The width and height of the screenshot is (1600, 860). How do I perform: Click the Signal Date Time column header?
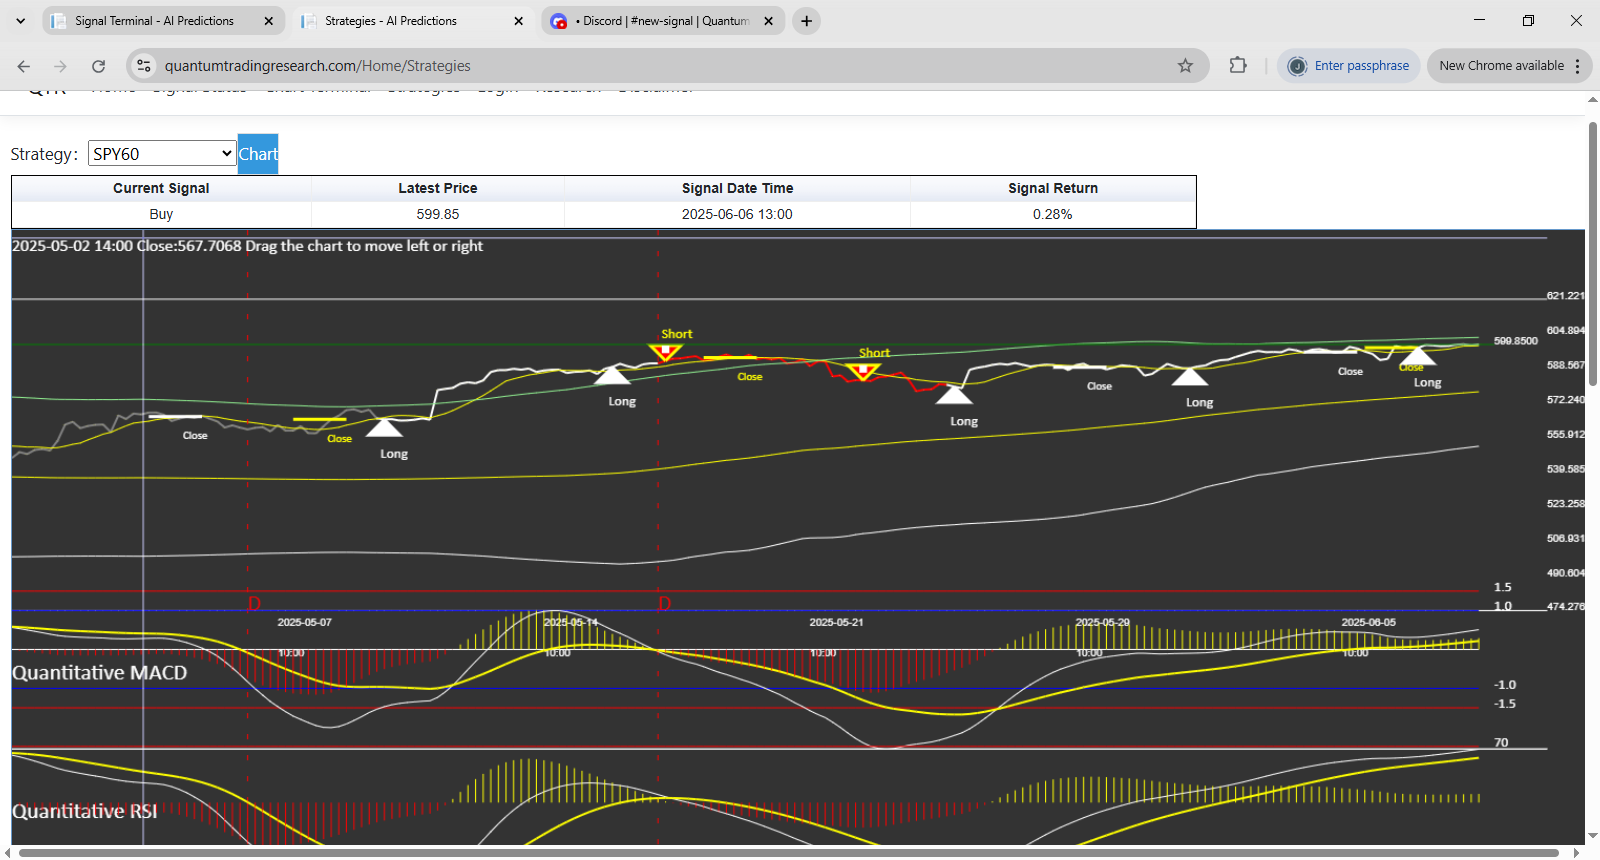tap(737, 188)
